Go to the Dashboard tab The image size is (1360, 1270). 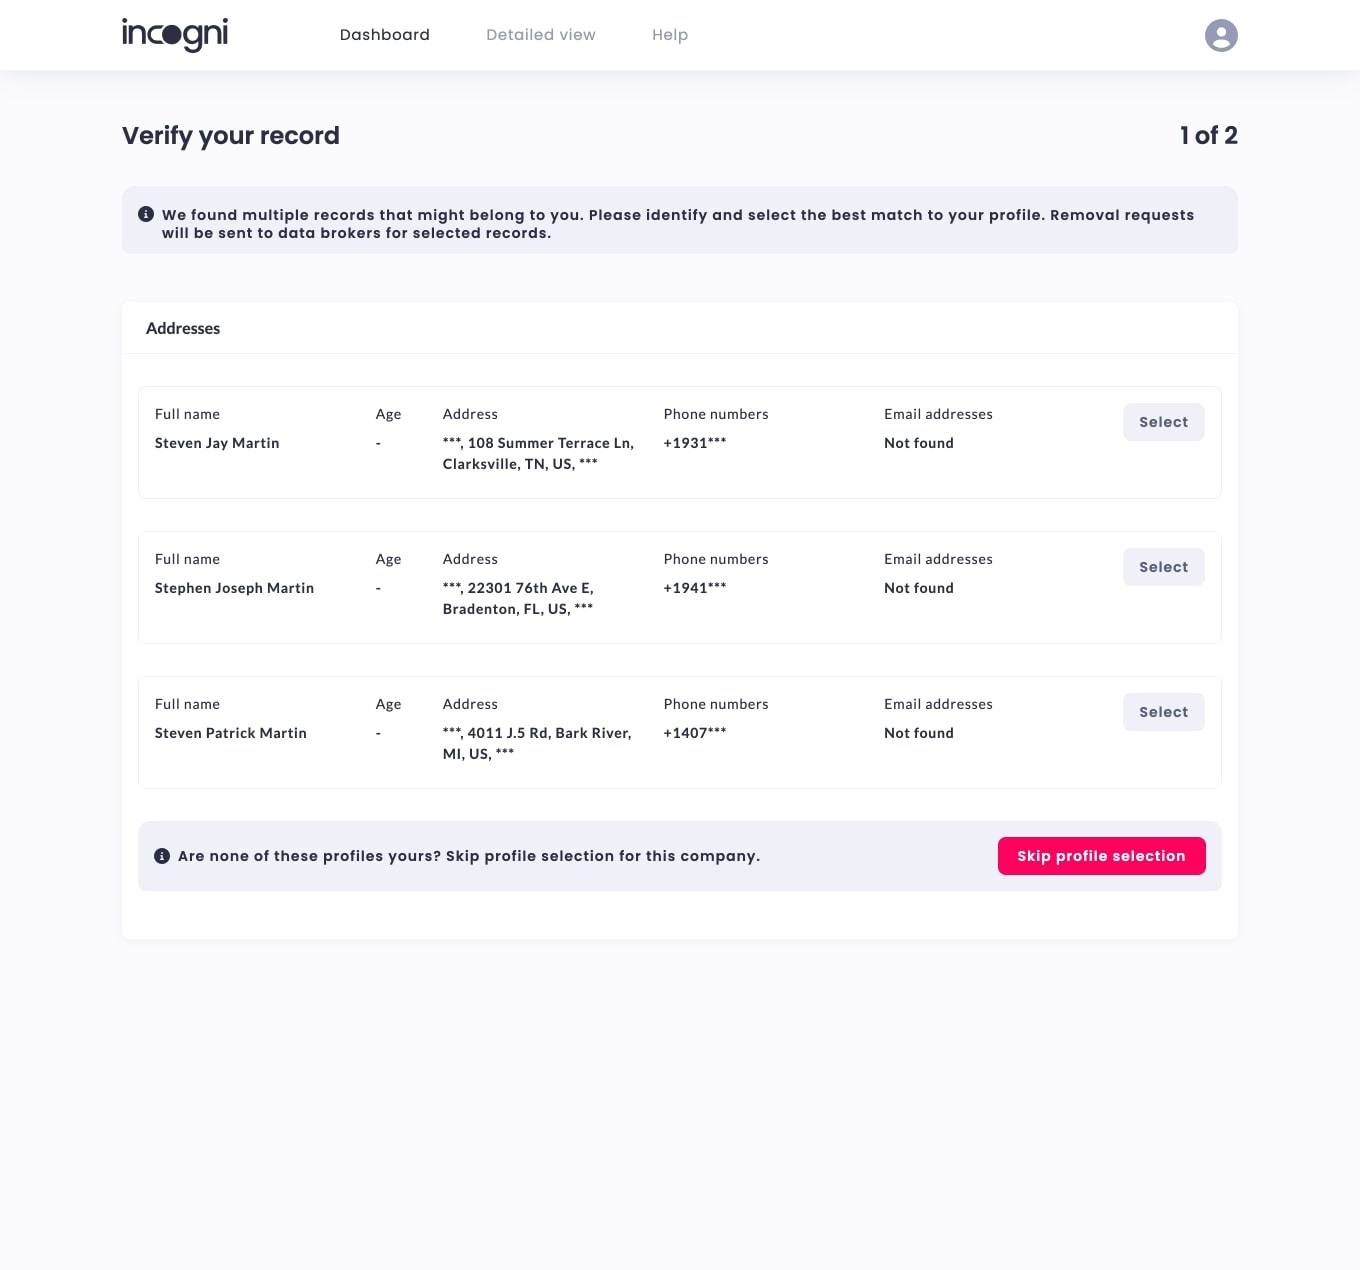[385, 35]
